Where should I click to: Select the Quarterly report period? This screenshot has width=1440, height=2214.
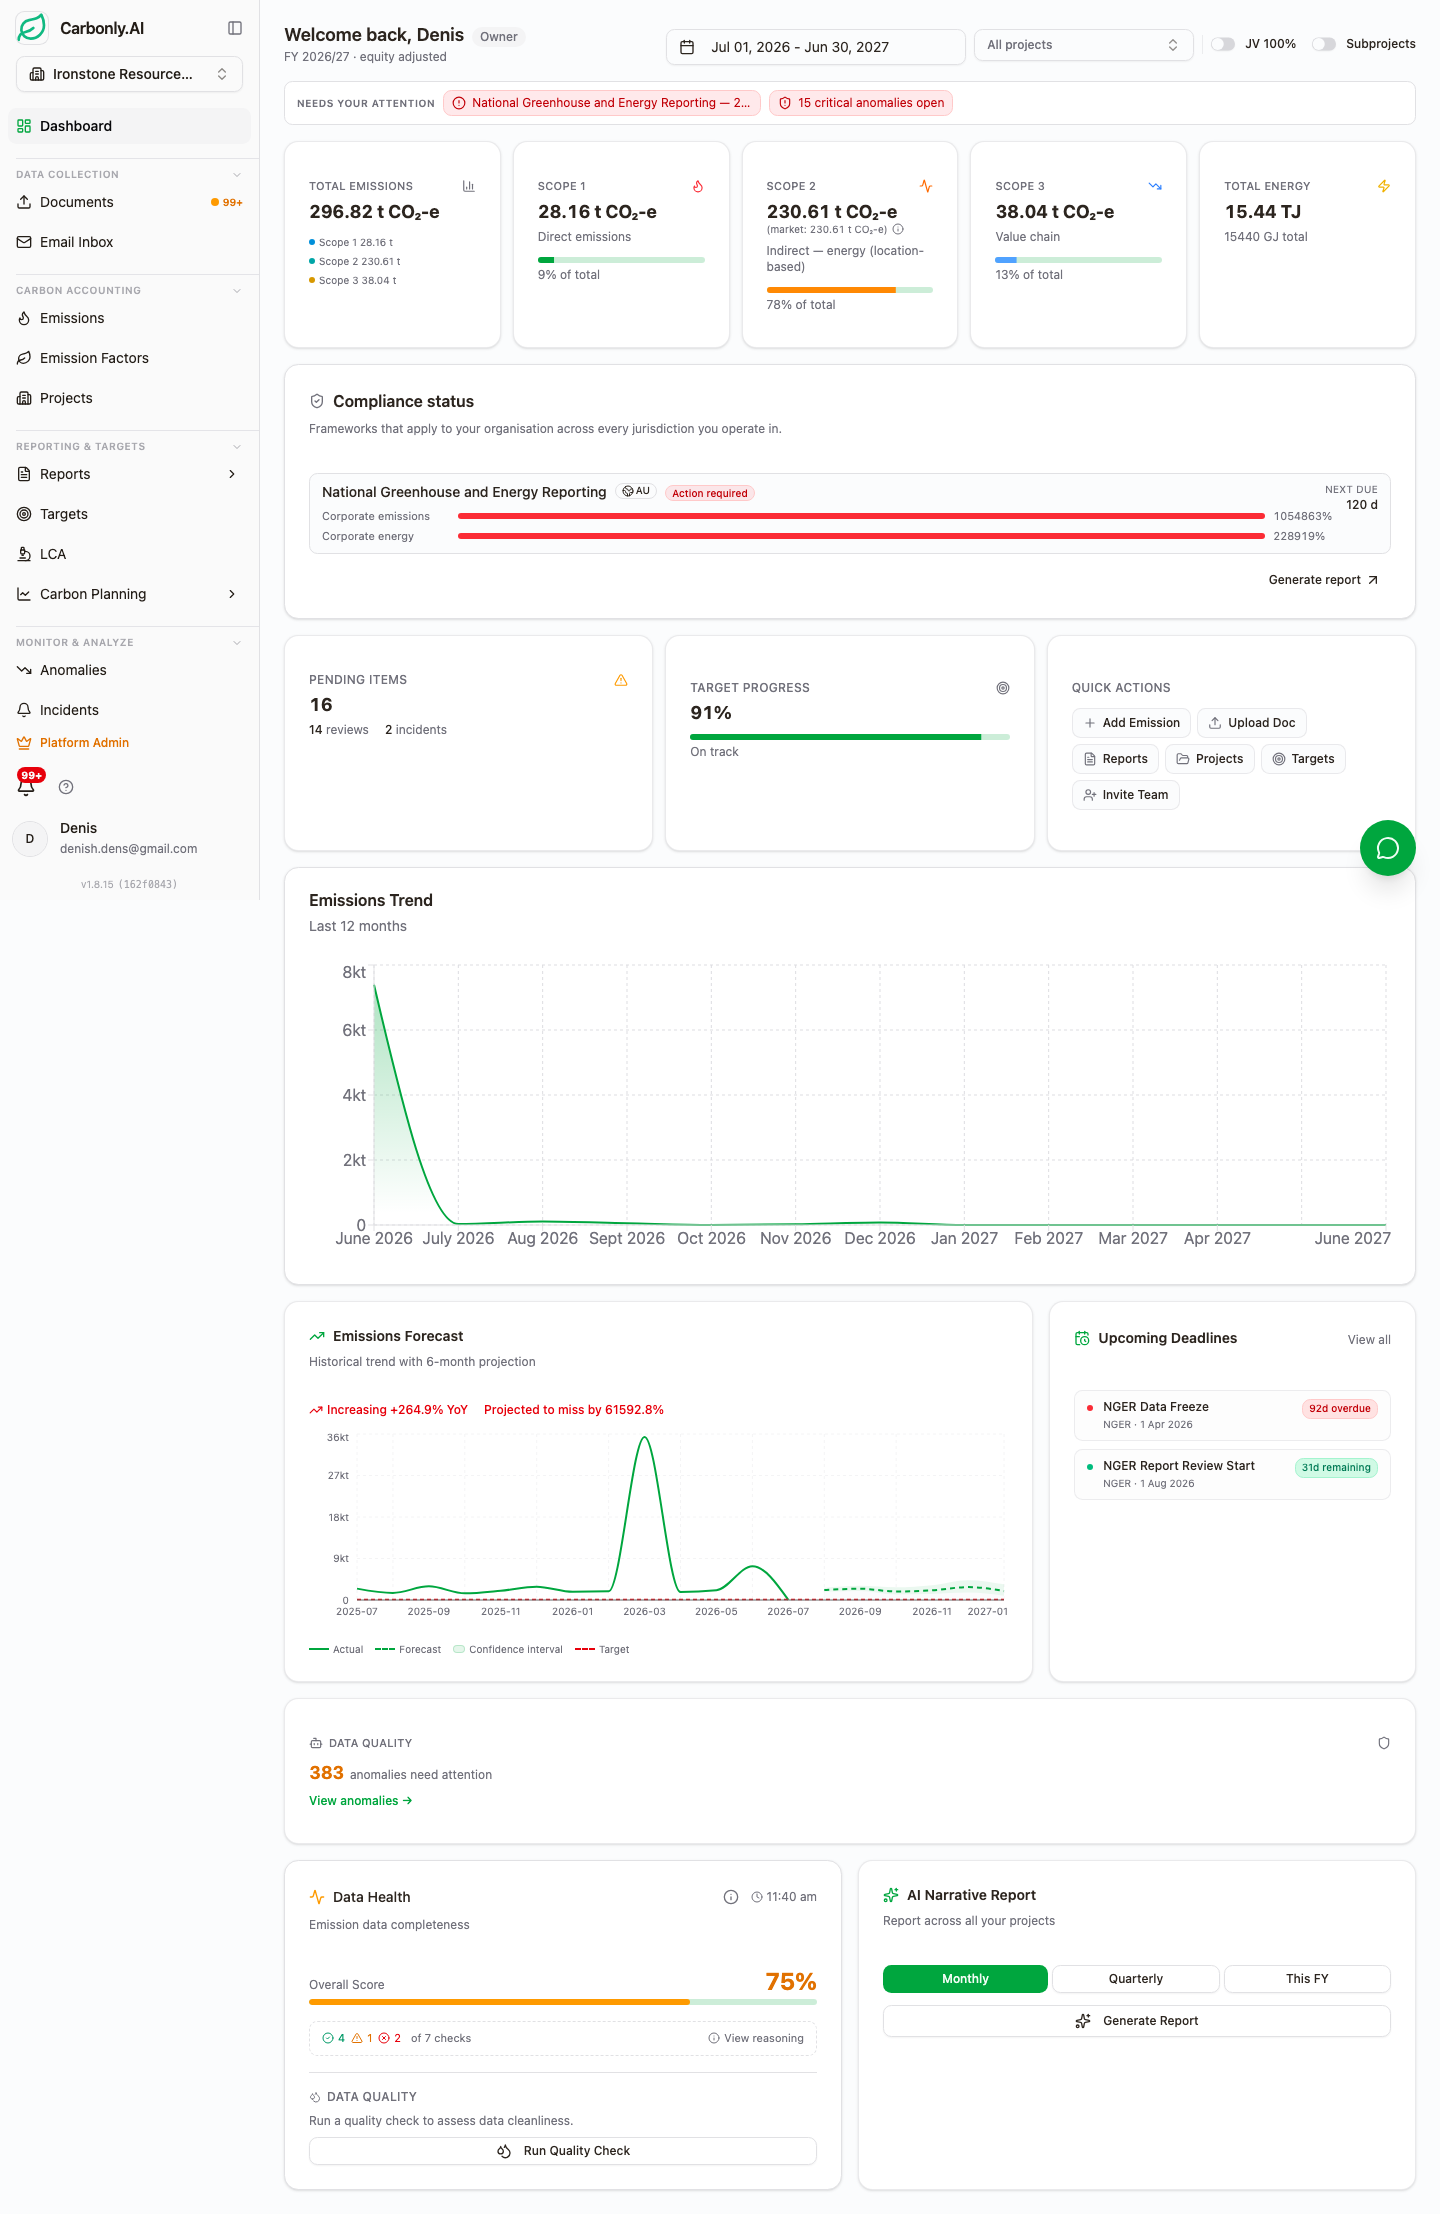point(1136,1979)
